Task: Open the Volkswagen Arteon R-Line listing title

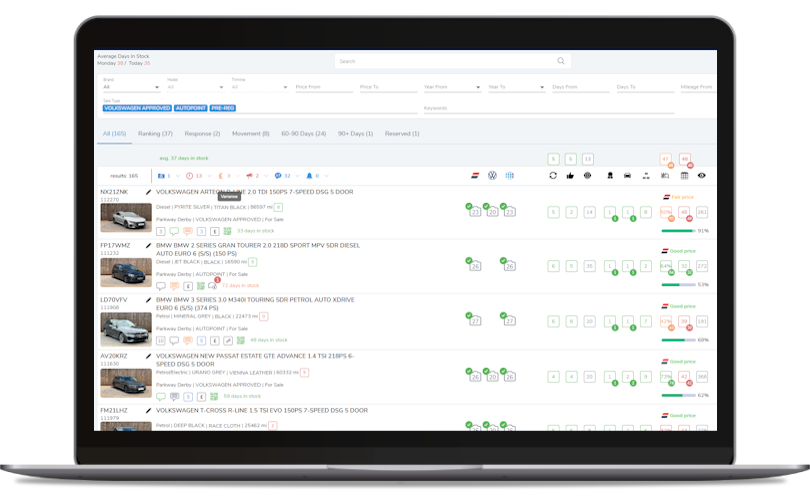Action: (255, 192)
